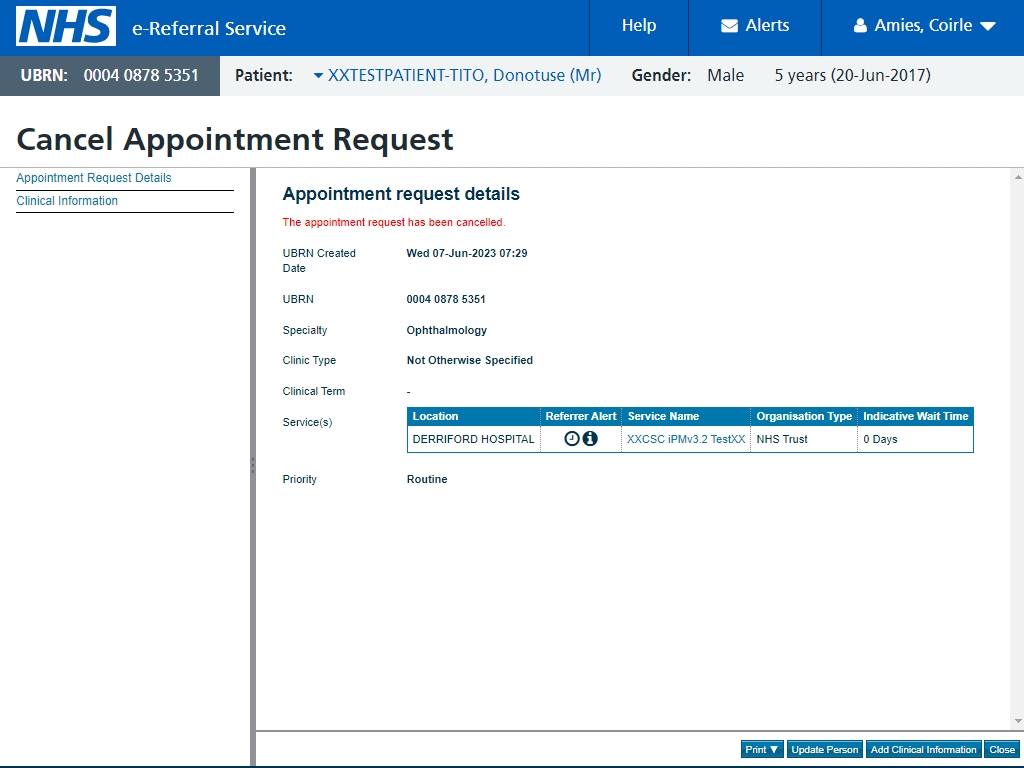The height and width of the screenshot is (768, 1024).
Task: Click the Update Person button
Action: click(824, 750)
